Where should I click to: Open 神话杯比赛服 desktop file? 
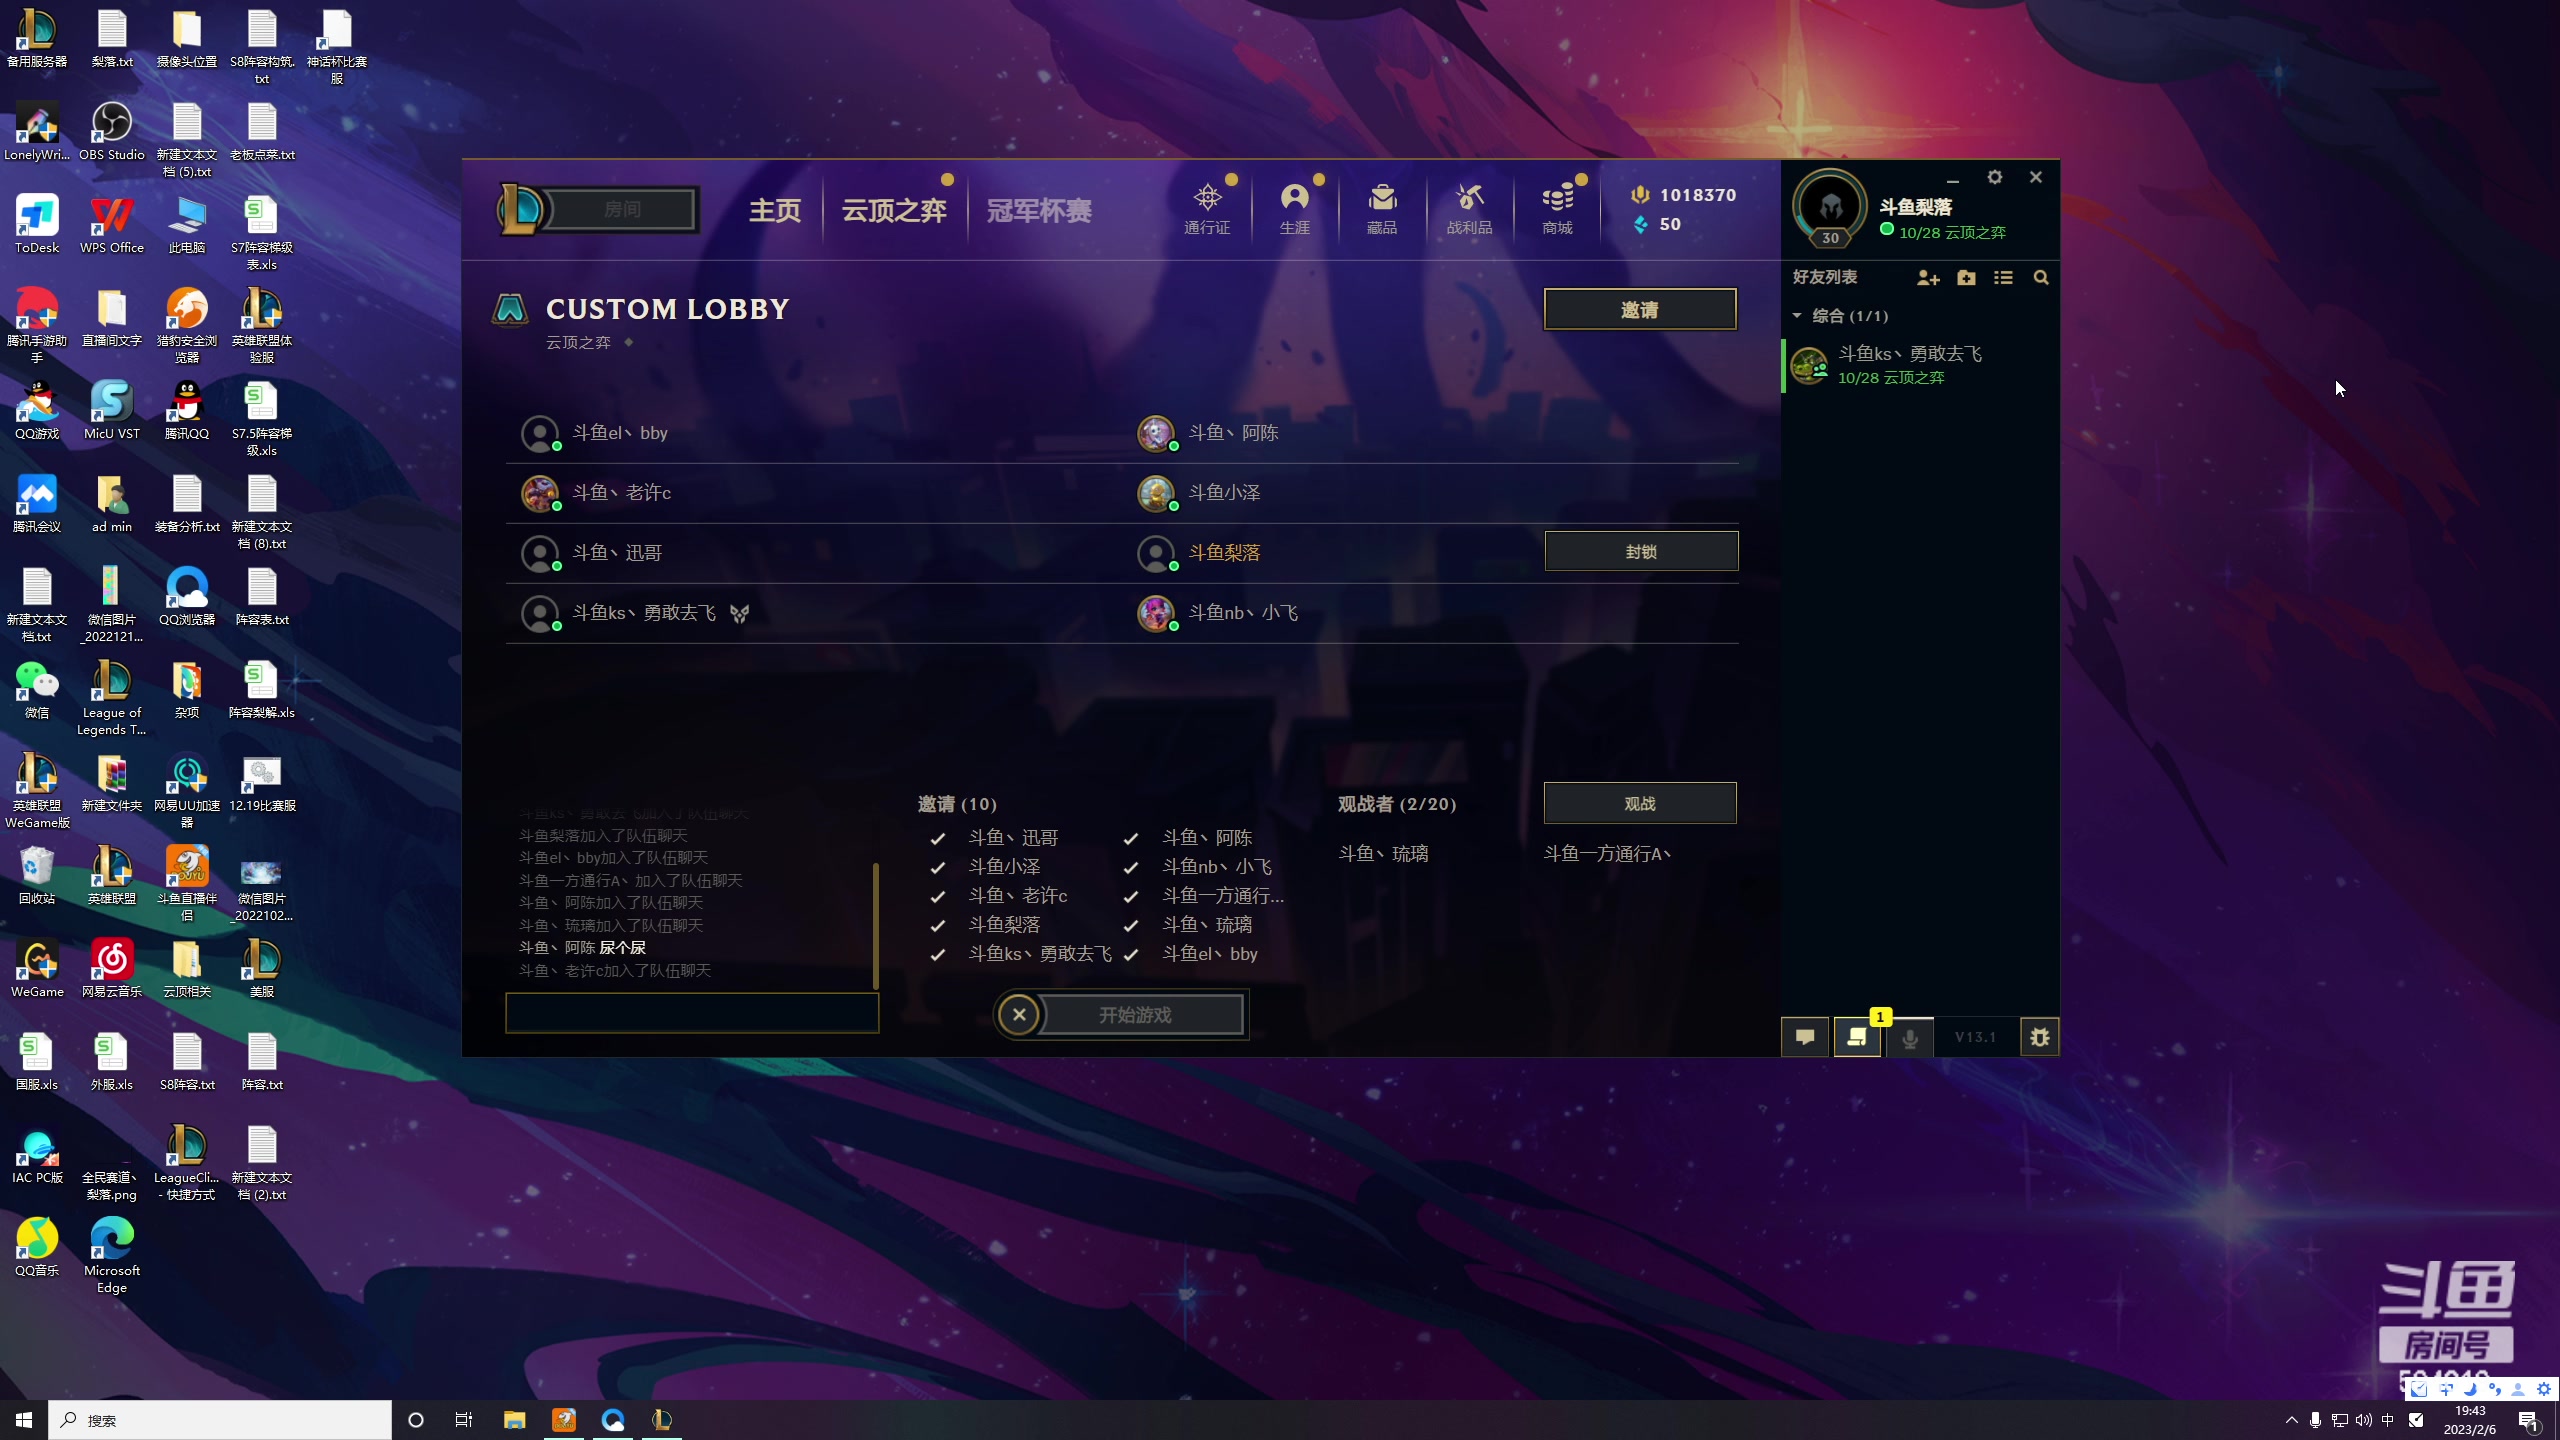coord(336,47)
